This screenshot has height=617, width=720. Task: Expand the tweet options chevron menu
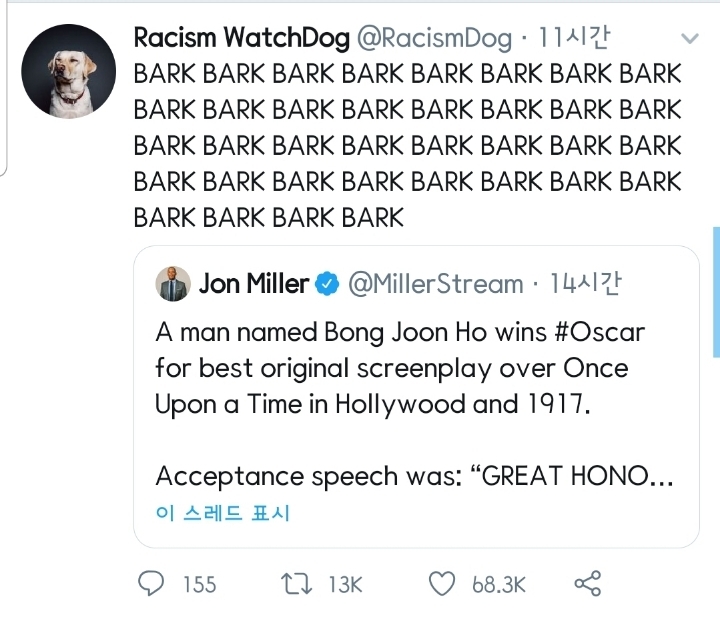[x=688, y=40]
